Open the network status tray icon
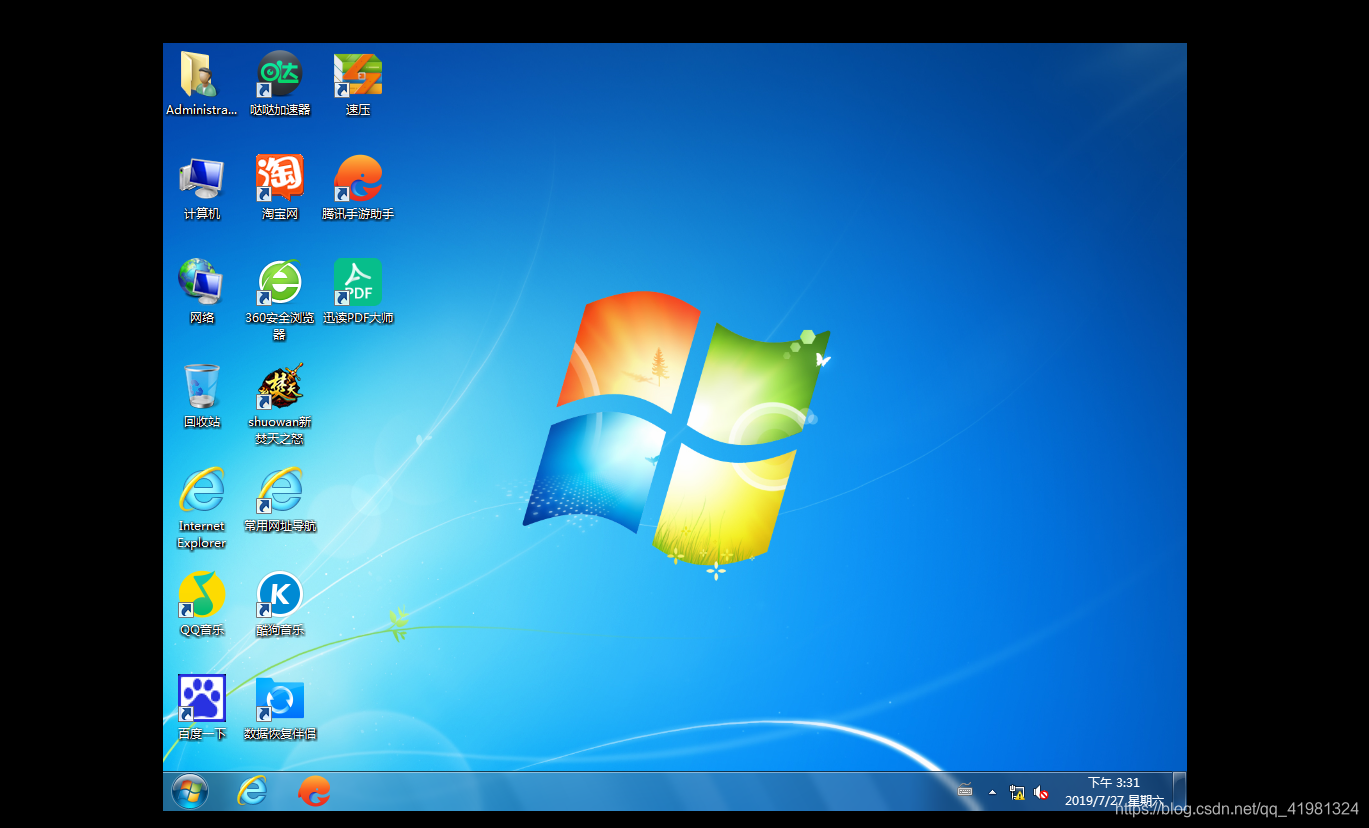The image size is (1369, 828). pos(1017,792)
